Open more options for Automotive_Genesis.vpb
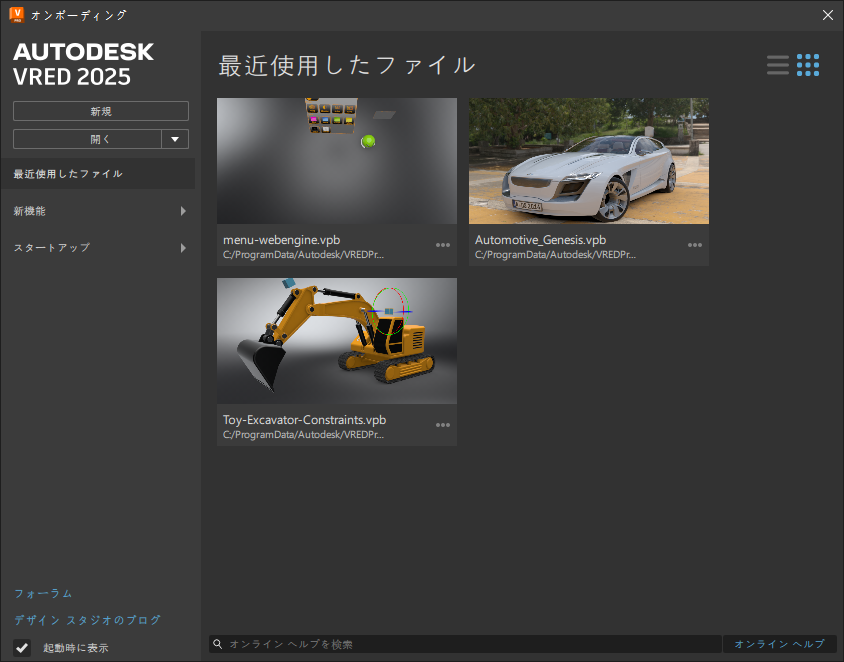This screenshot has width=844, height=662. (x=694, y=245)
